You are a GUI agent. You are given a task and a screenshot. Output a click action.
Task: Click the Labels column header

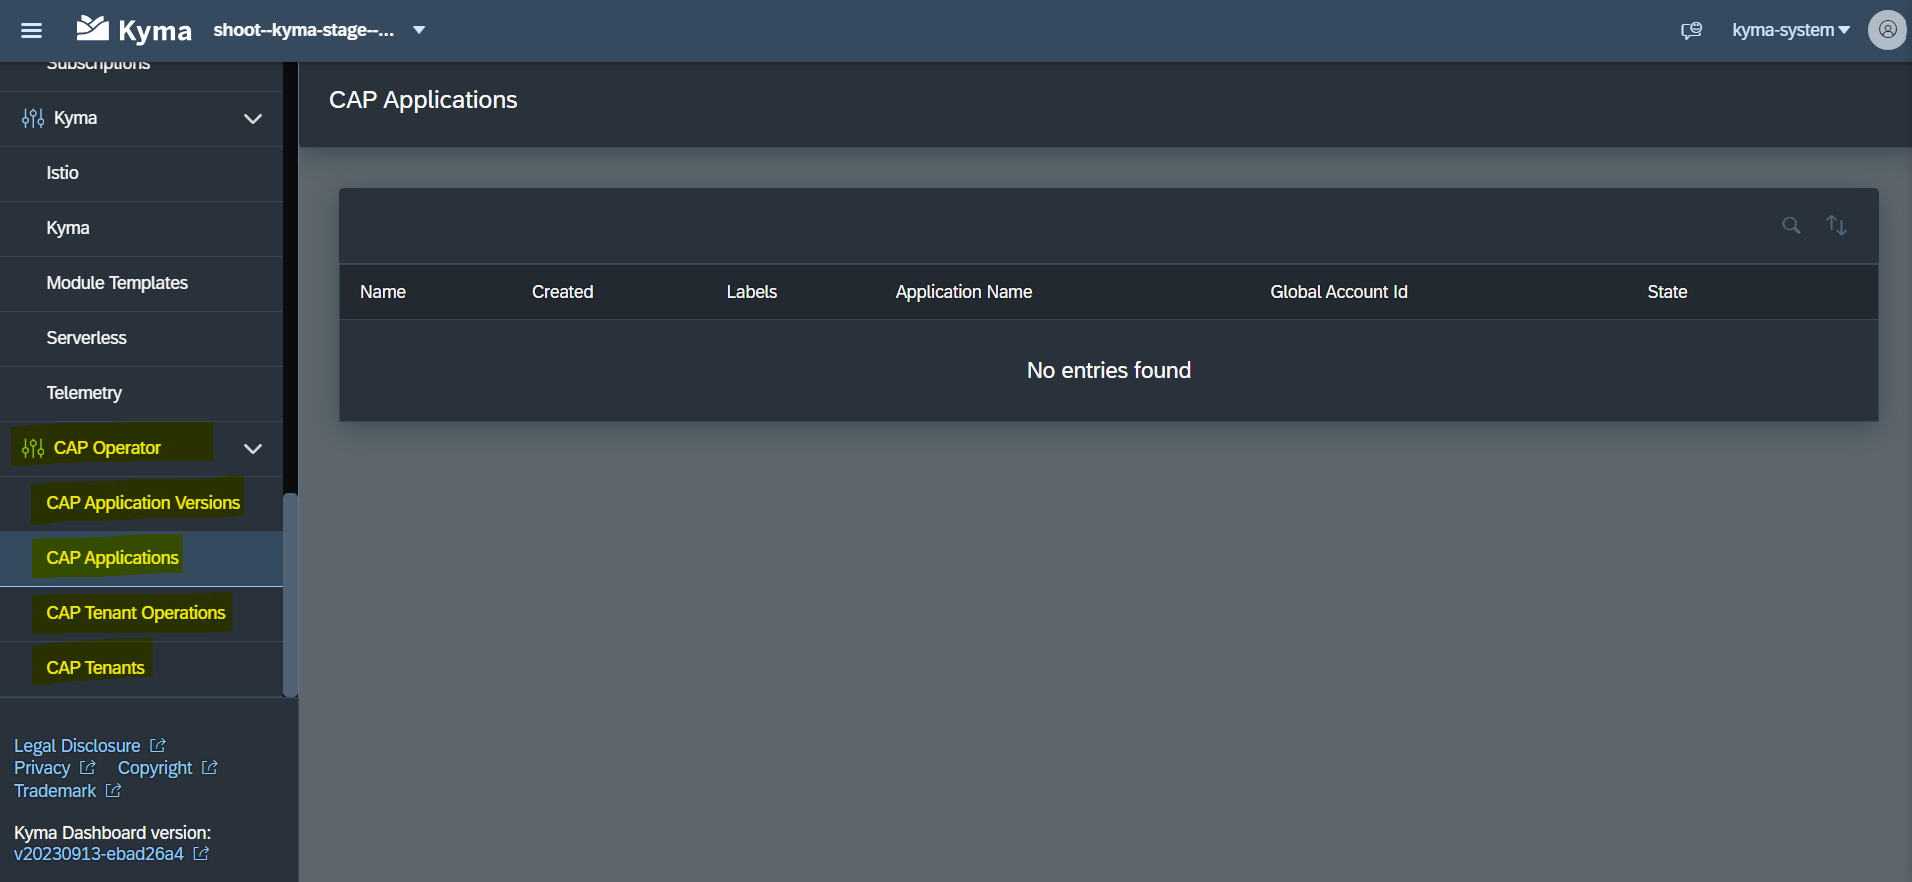pos(751,292)
